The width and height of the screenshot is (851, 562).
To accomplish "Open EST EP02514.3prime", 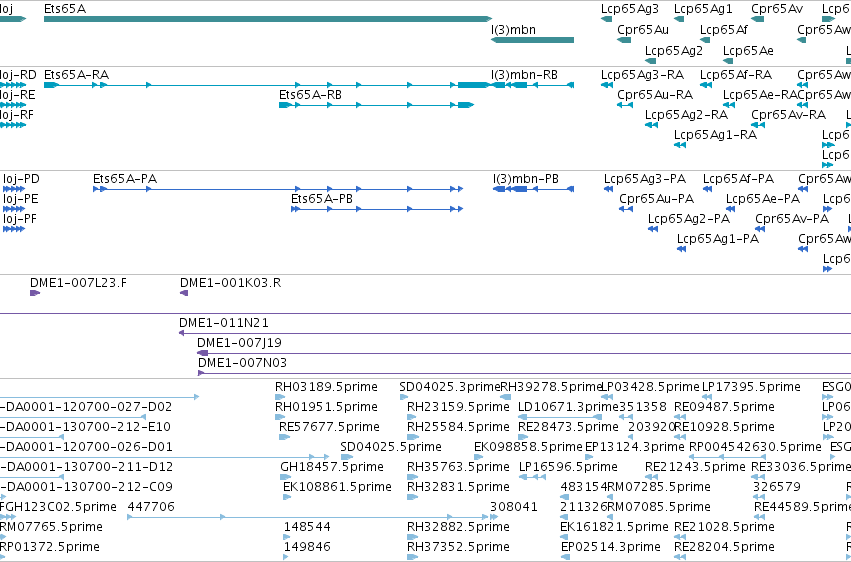I will pyautogui.click(x=567, y=557).
